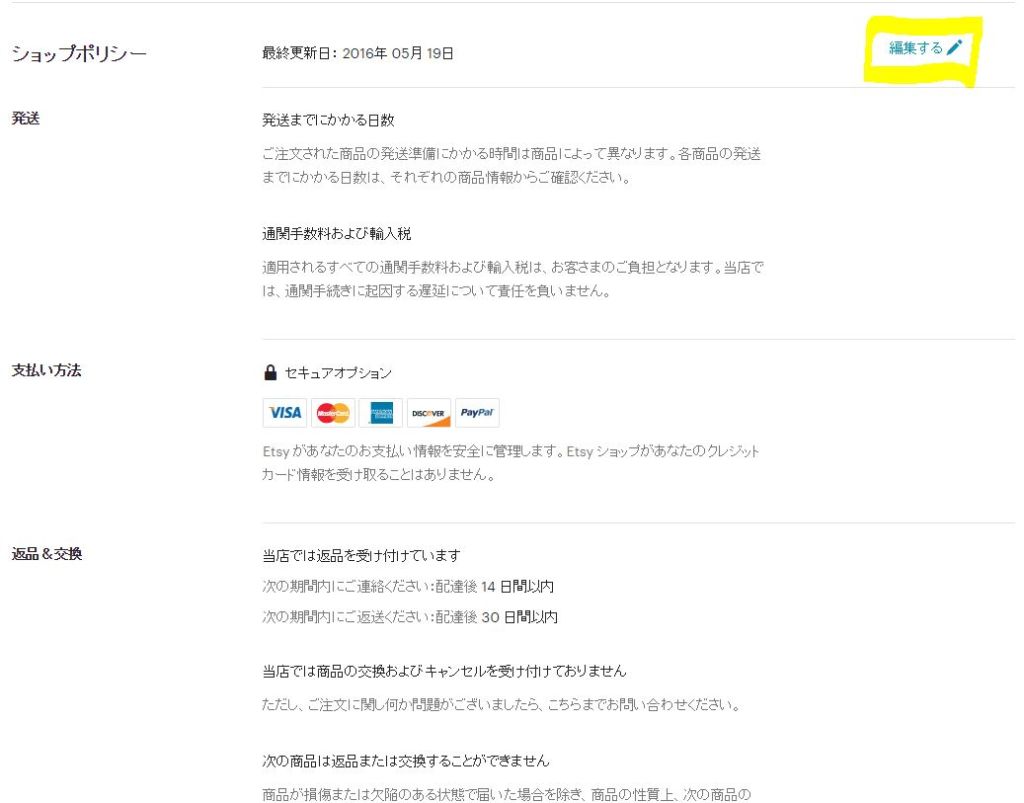Click the 発送までにかかる日数 subheading
1024x803 pixels.
328,120
